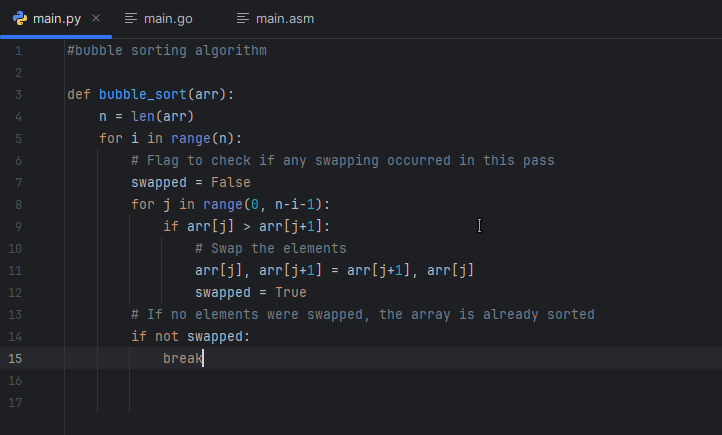Click the 'swapped = False' statement

[190, 182]
